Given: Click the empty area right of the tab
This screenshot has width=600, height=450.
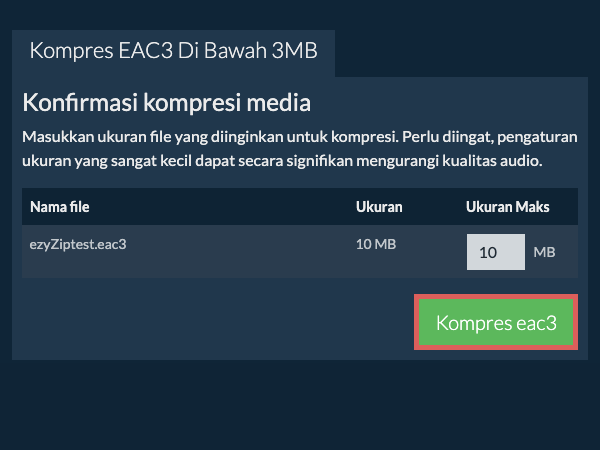Looking at the screenshot, I should (x=460, y=51).
